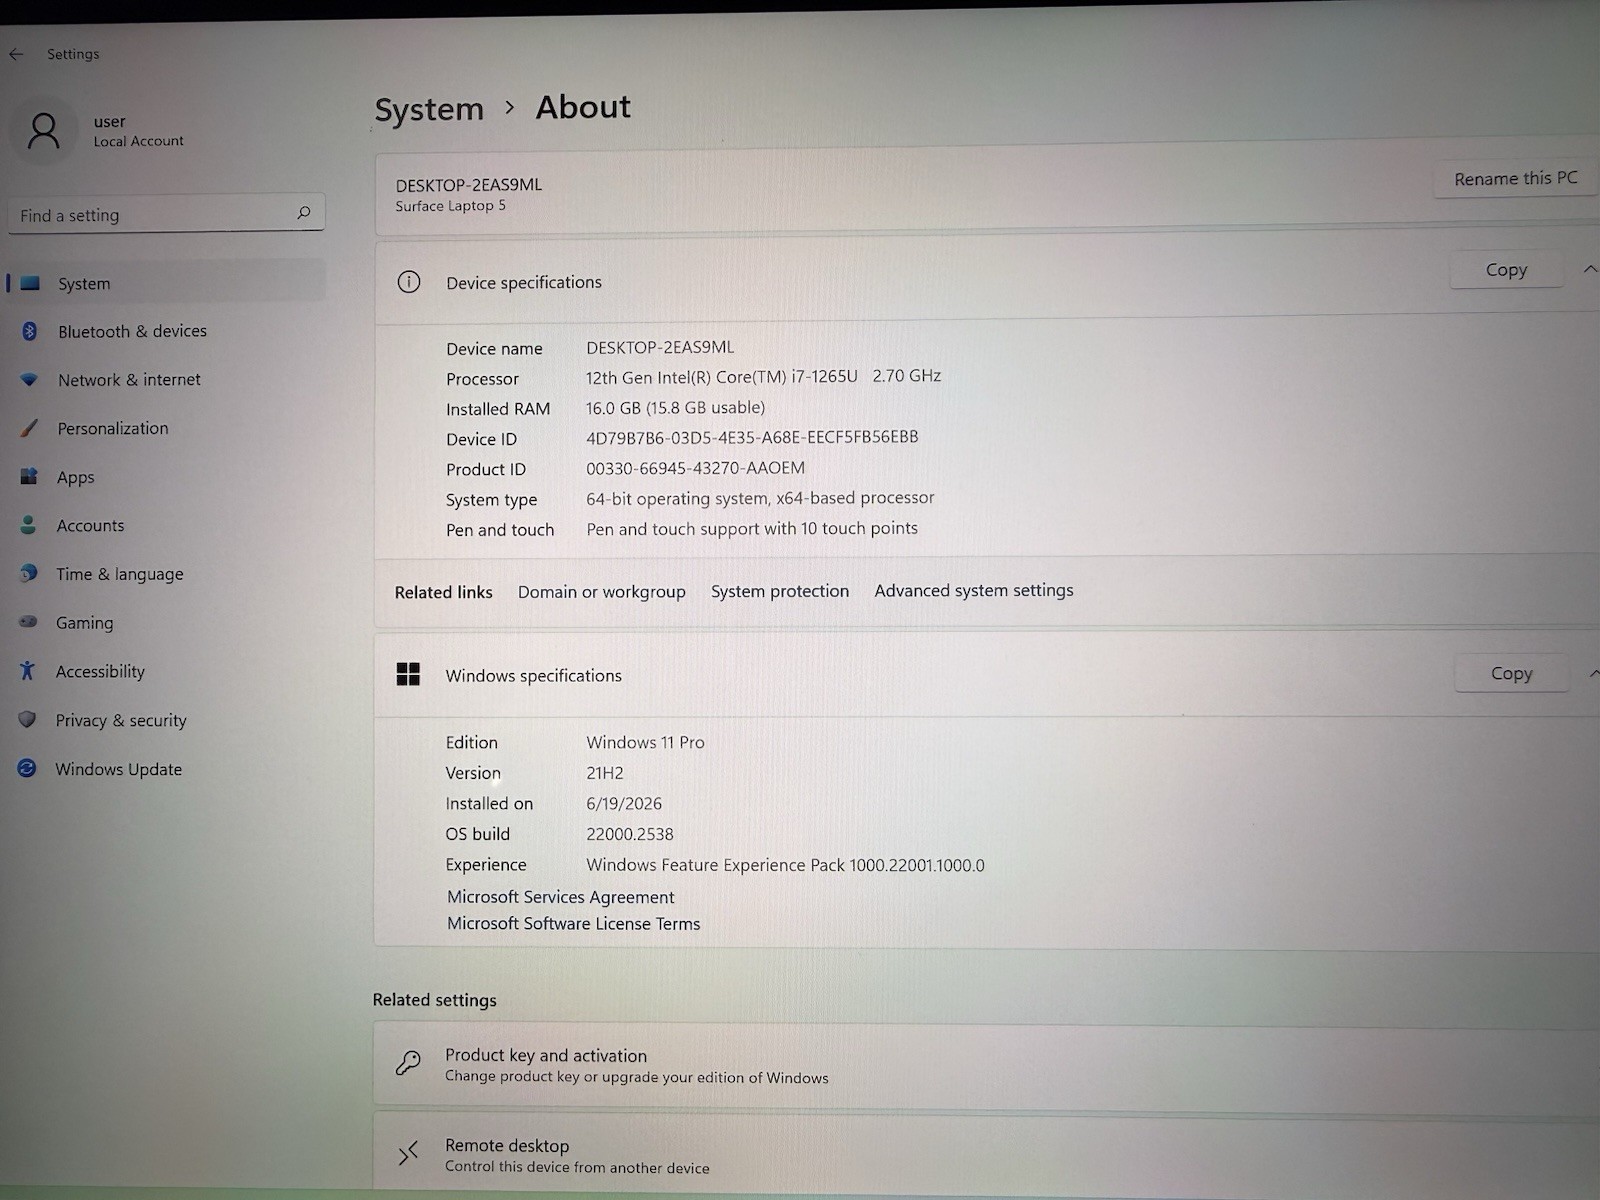Click the Personalization brush icon
The width and height of the screenshot is (1600, 1200).
pyautogui.click(x=29, y=428)
